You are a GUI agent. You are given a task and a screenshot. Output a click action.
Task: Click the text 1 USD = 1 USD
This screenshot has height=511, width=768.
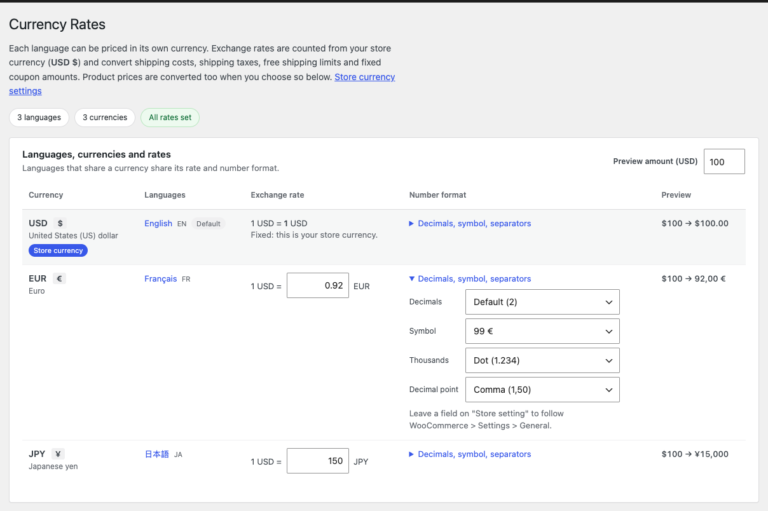click(x=279, y=223)
